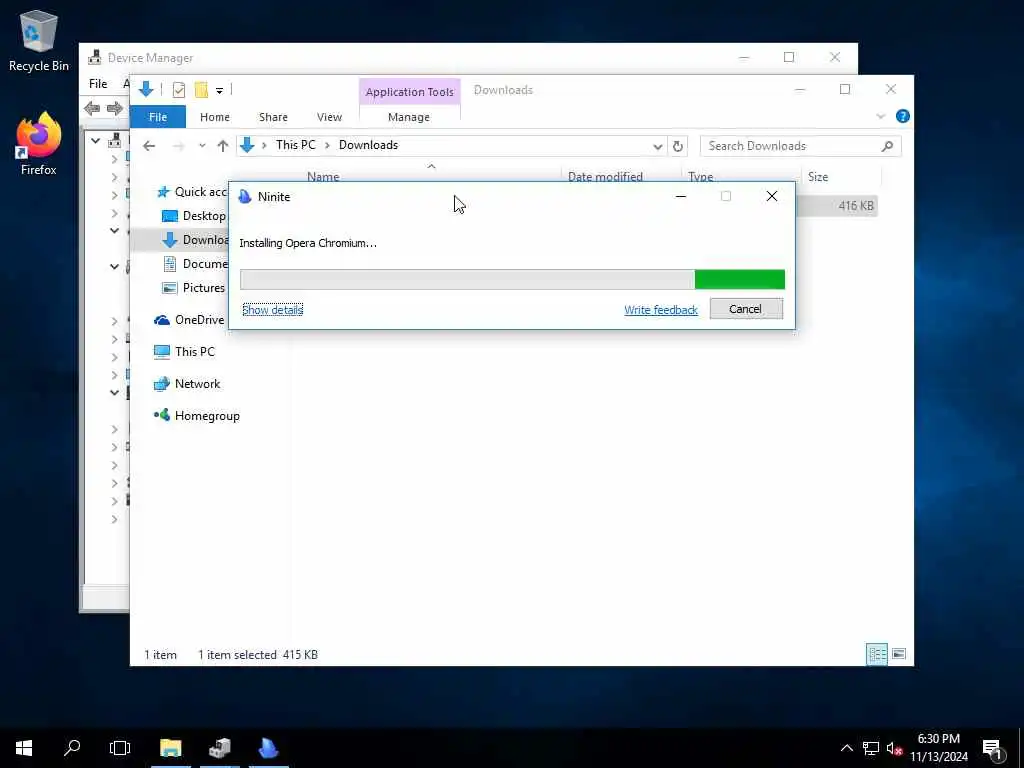Click the search magnifier in Search Downloads

(887, 146)
